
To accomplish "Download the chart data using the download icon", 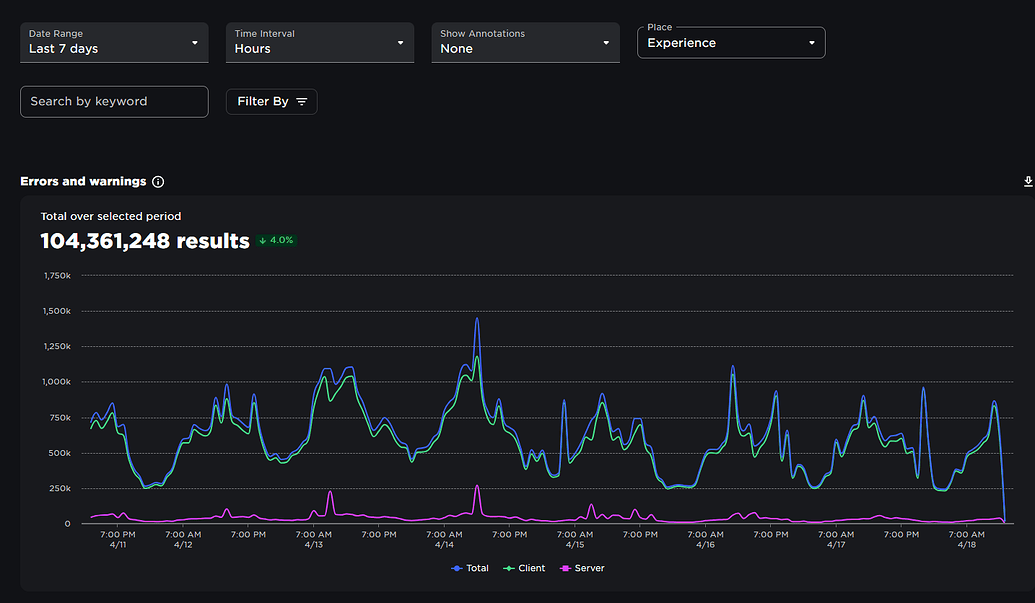I will (x=1028, y=182).
